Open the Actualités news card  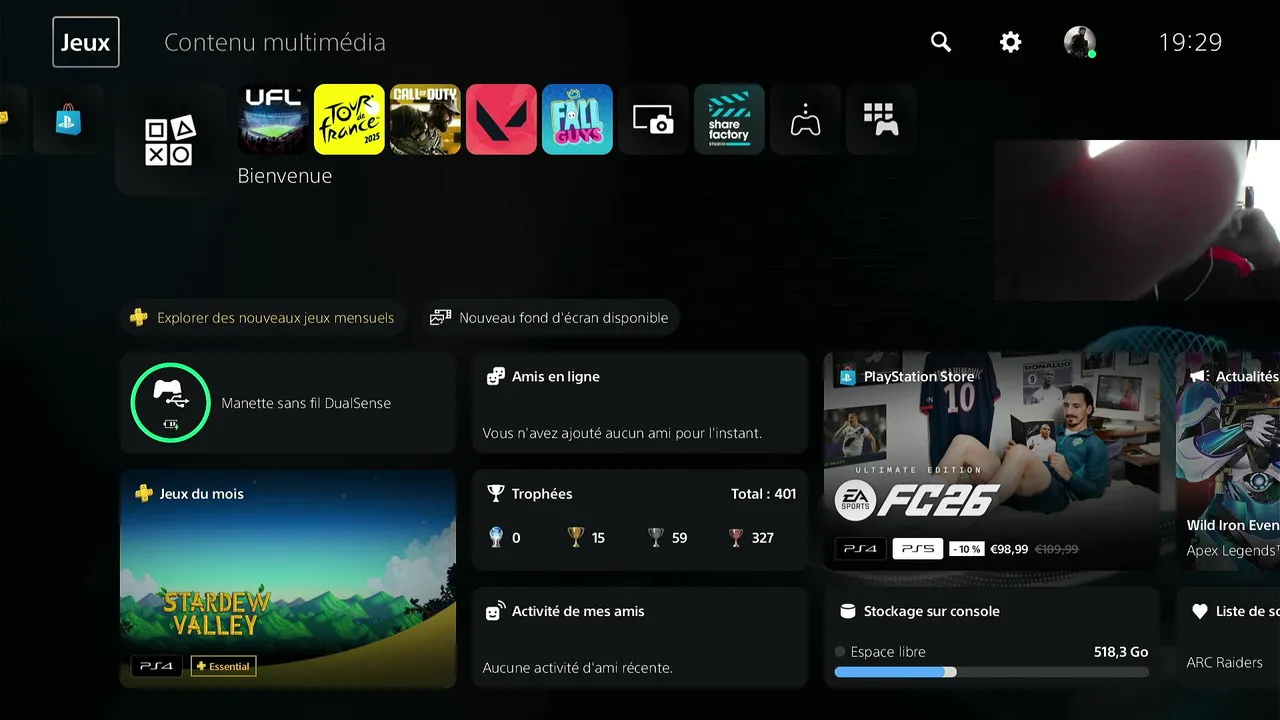[1228, 461]
